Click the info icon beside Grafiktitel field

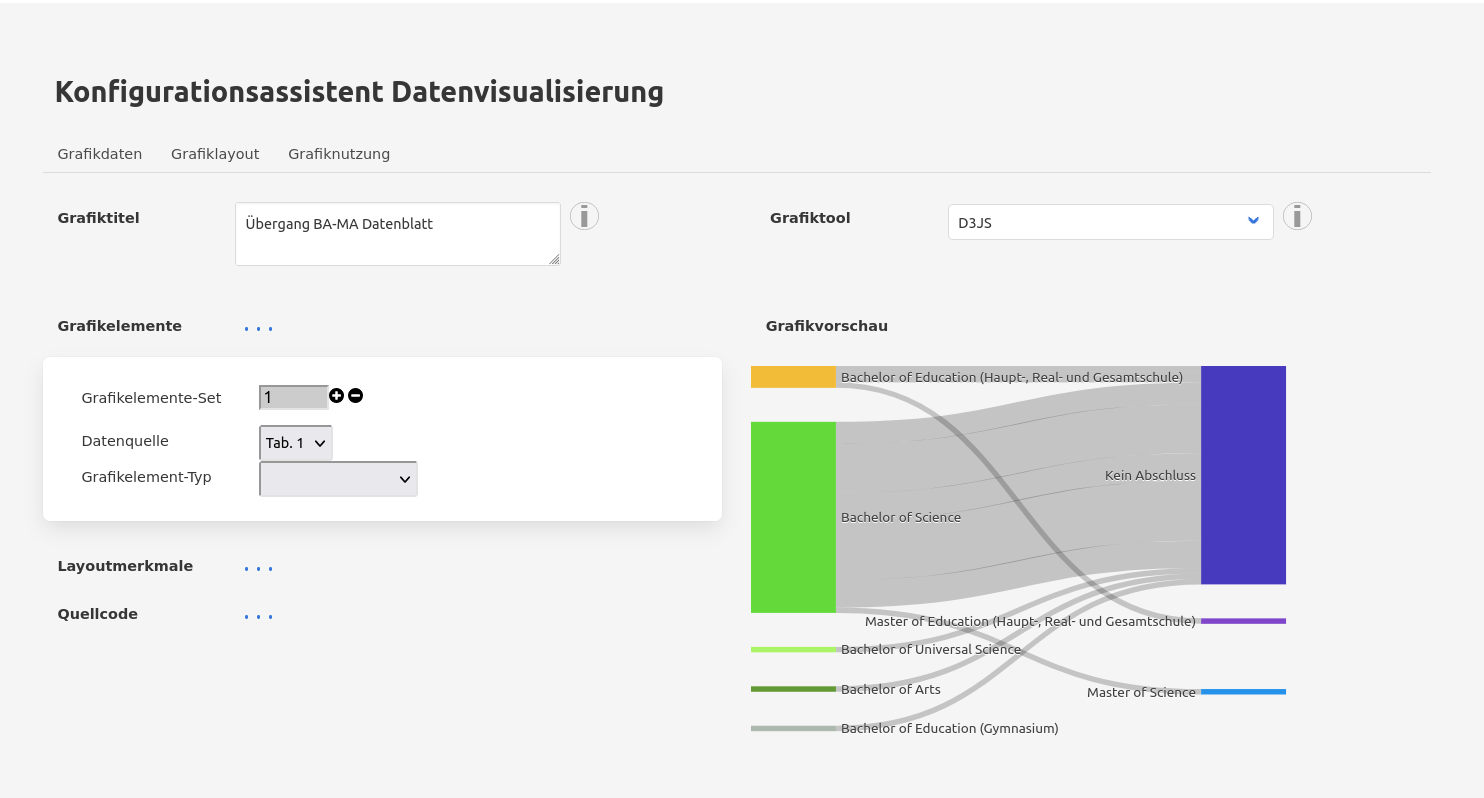click(x=584, y=216)
